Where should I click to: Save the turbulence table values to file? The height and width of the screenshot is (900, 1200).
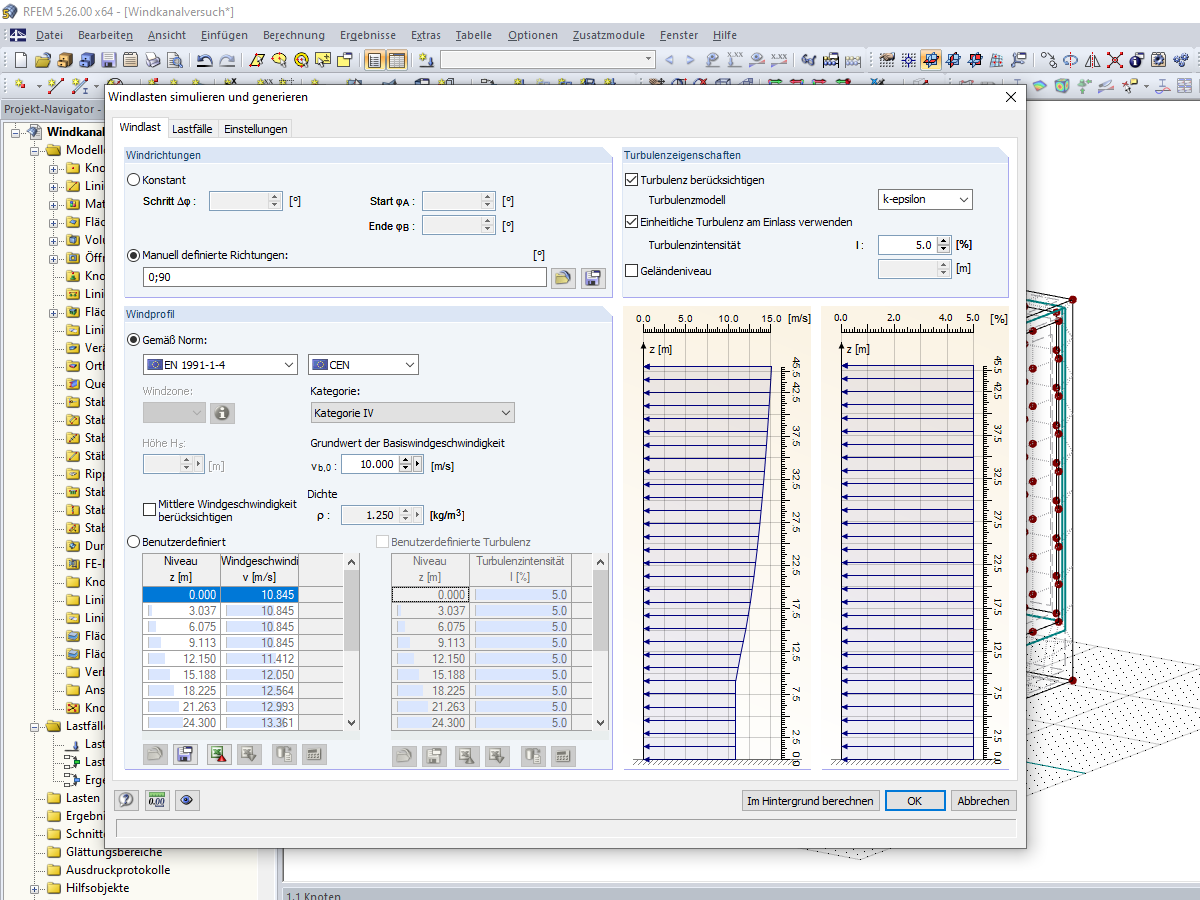coord(434,754)
